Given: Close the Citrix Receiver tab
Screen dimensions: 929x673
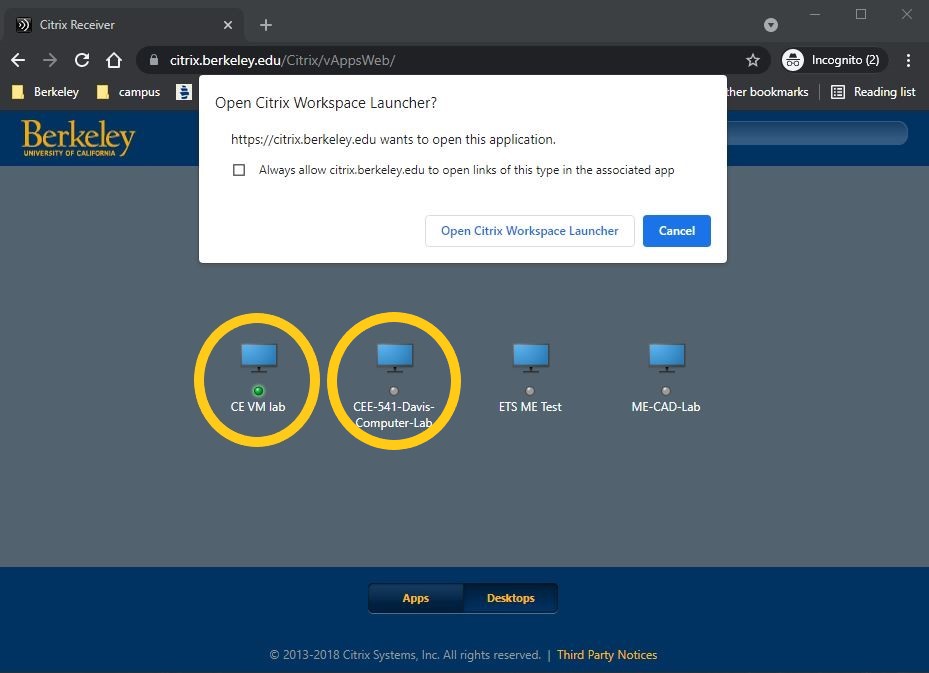Looking at the screenshot, I should point(228,25).
